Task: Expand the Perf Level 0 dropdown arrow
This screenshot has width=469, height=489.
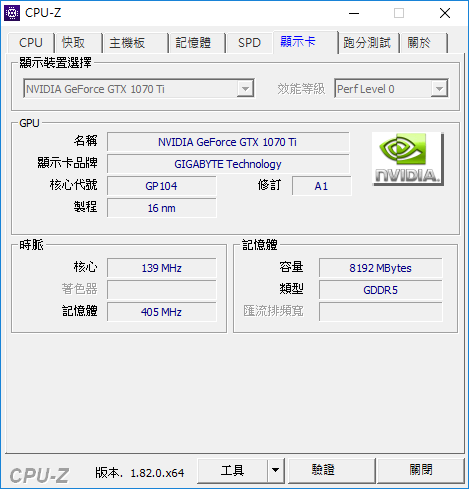Action: click(439, 89)
